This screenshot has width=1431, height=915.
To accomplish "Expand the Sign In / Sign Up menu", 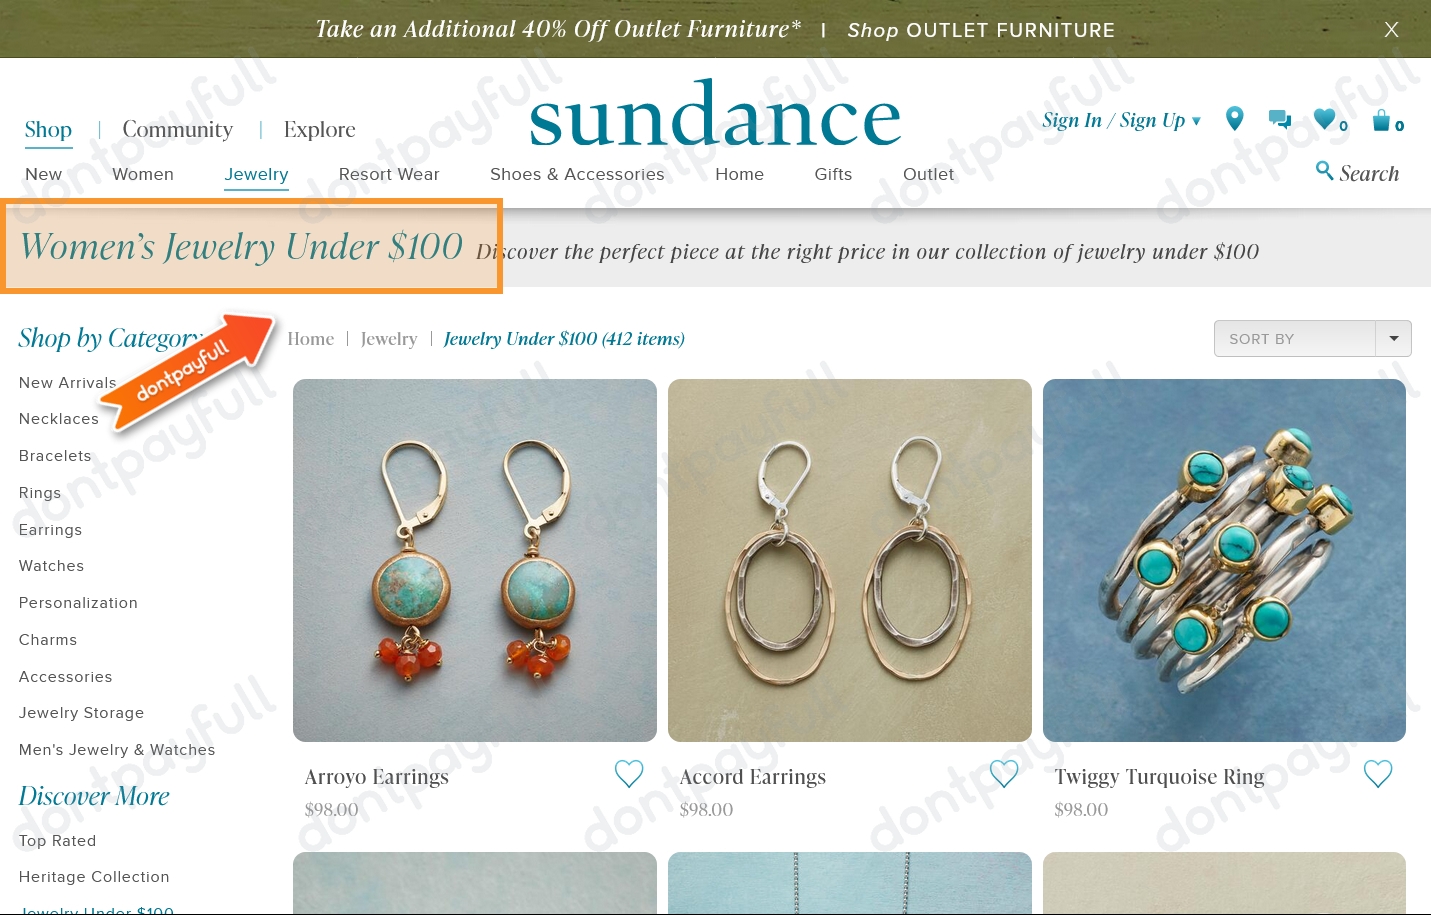I will coord(1121,120).
